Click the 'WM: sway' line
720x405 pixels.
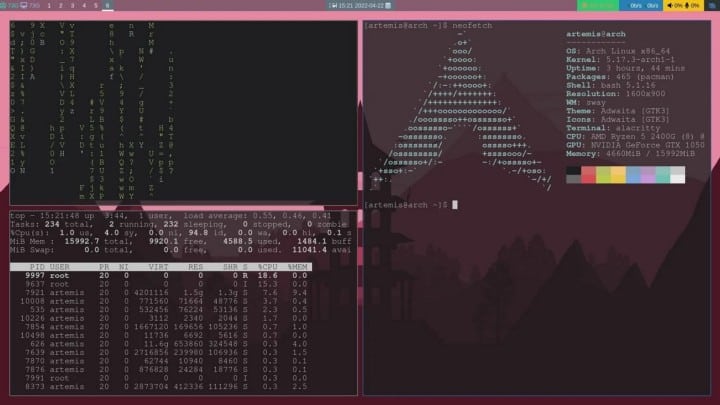tap(586, 102)
